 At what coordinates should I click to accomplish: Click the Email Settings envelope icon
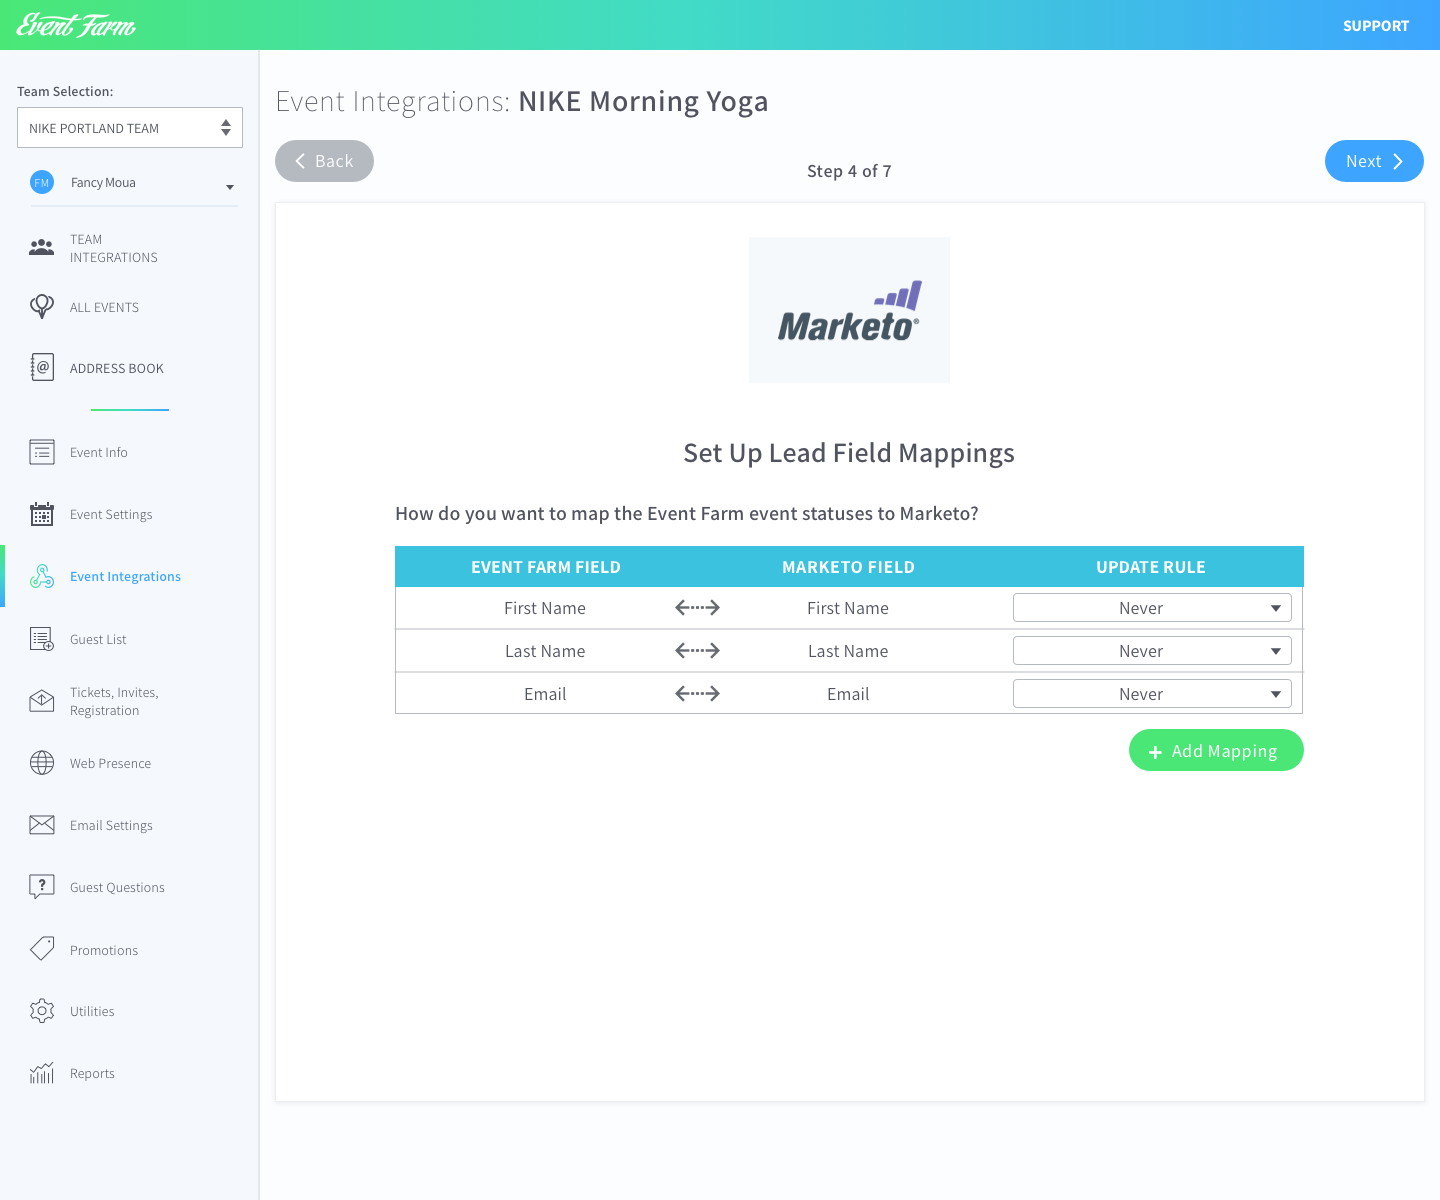(42, 825)
